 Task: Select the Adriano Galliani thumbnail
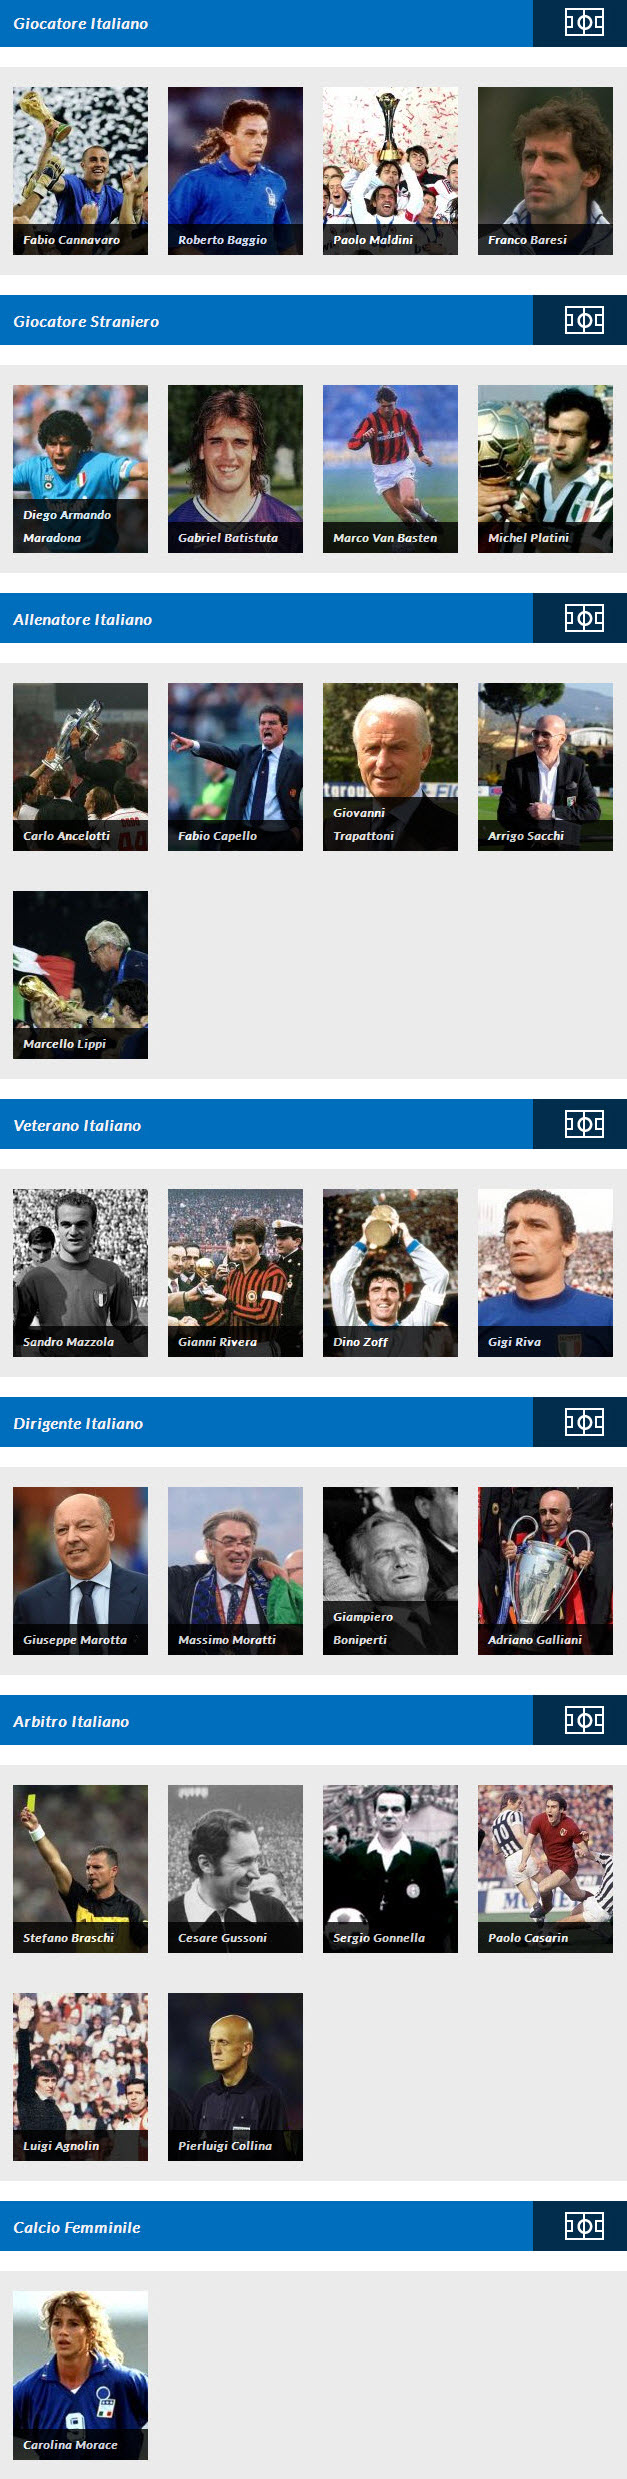[x=545, y=1571]
